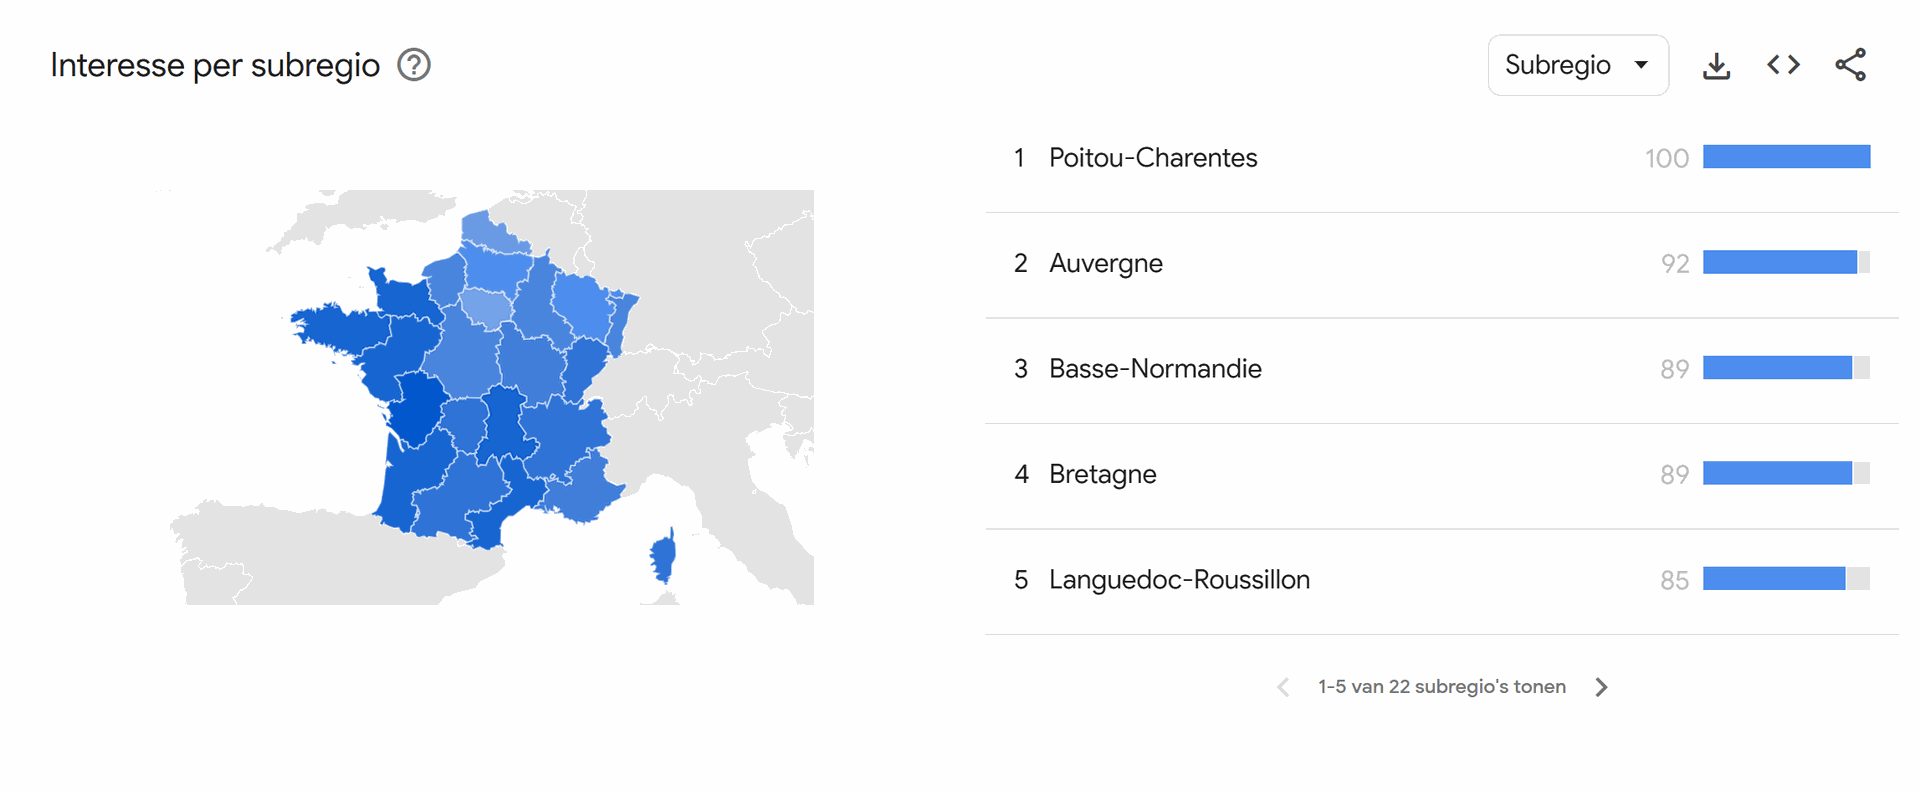Open the Subregio dropdown
Image resolution: width=1920 pixels, height=791 pixels.
point(1578,65)
